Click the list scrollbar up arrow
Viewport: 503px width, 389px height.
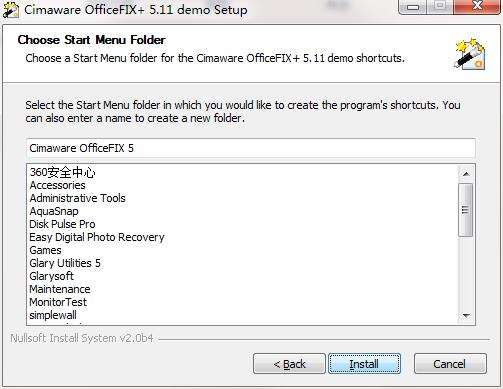coord(466,174)
